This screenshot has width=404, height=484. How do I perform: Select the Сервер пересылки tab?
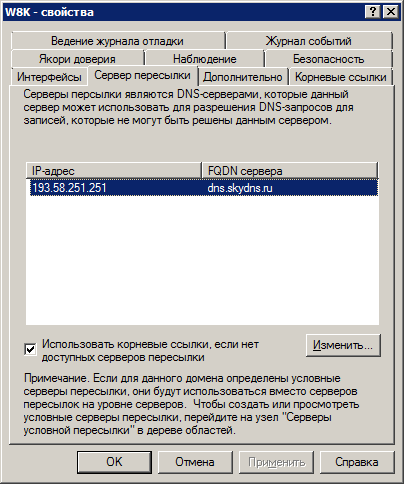tap(143, 75)
